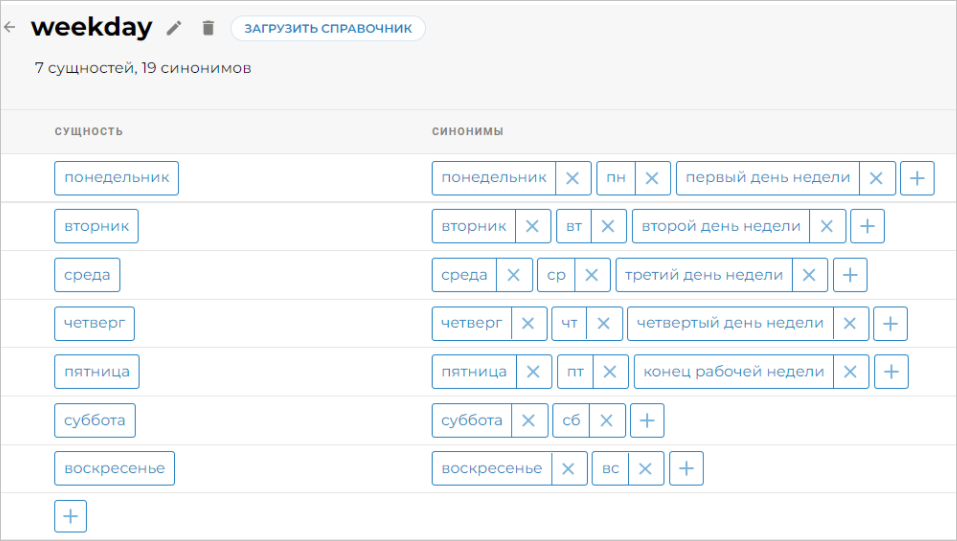Delete the "вт" synonym chip
This screenshot has width=957, height=541.
point(608,226)
